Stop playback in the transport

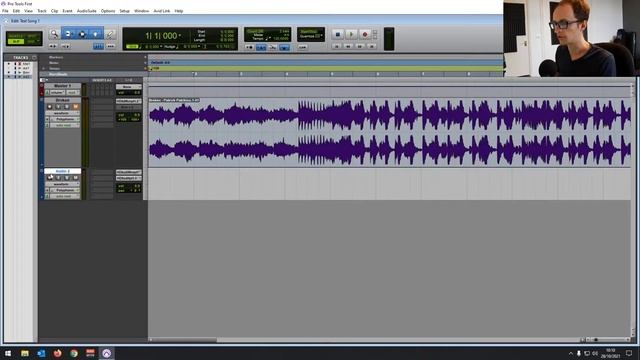pos(338,35)
